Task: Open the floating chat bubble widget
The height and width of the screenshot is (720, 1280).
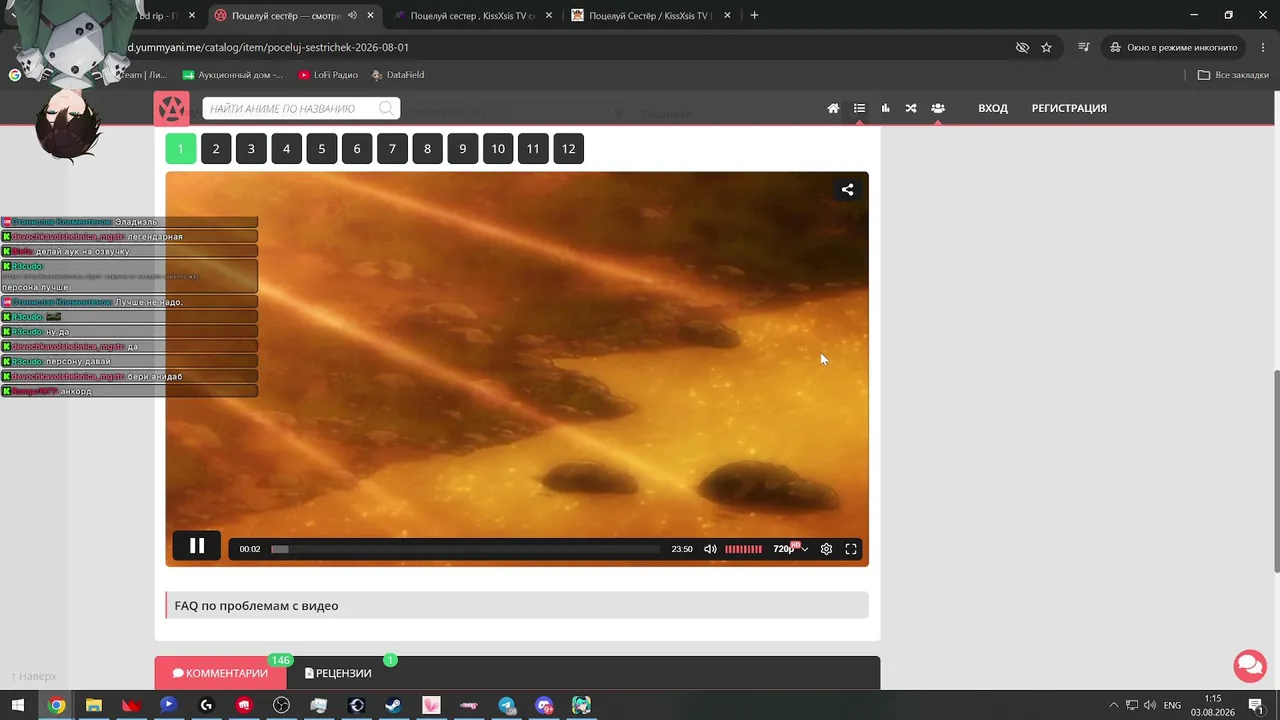Action: [x=1250, y=665]
